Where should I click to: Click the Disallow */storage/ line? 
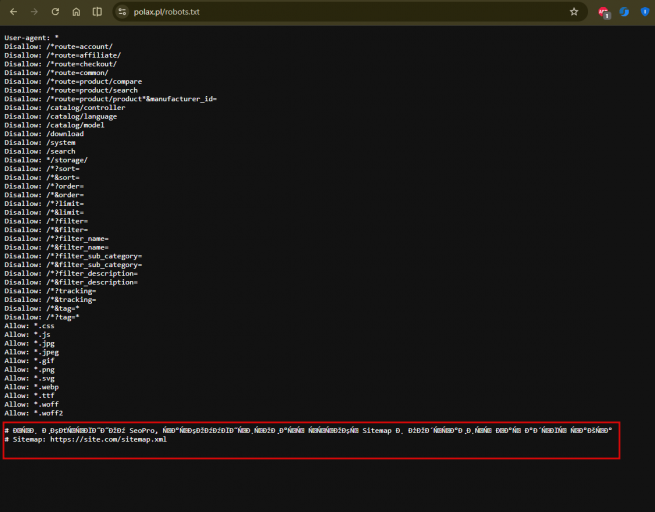46,160
